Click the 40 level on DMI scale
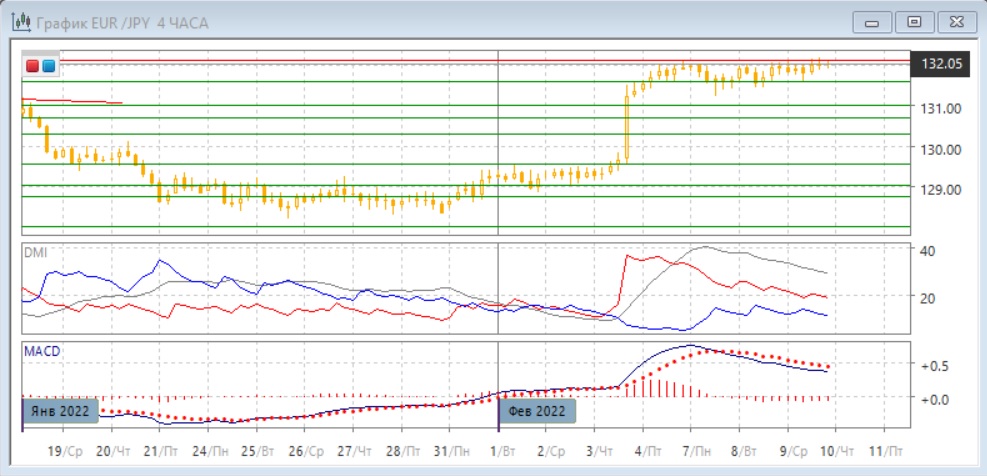The image size is (987, 476). coord(928,250)
